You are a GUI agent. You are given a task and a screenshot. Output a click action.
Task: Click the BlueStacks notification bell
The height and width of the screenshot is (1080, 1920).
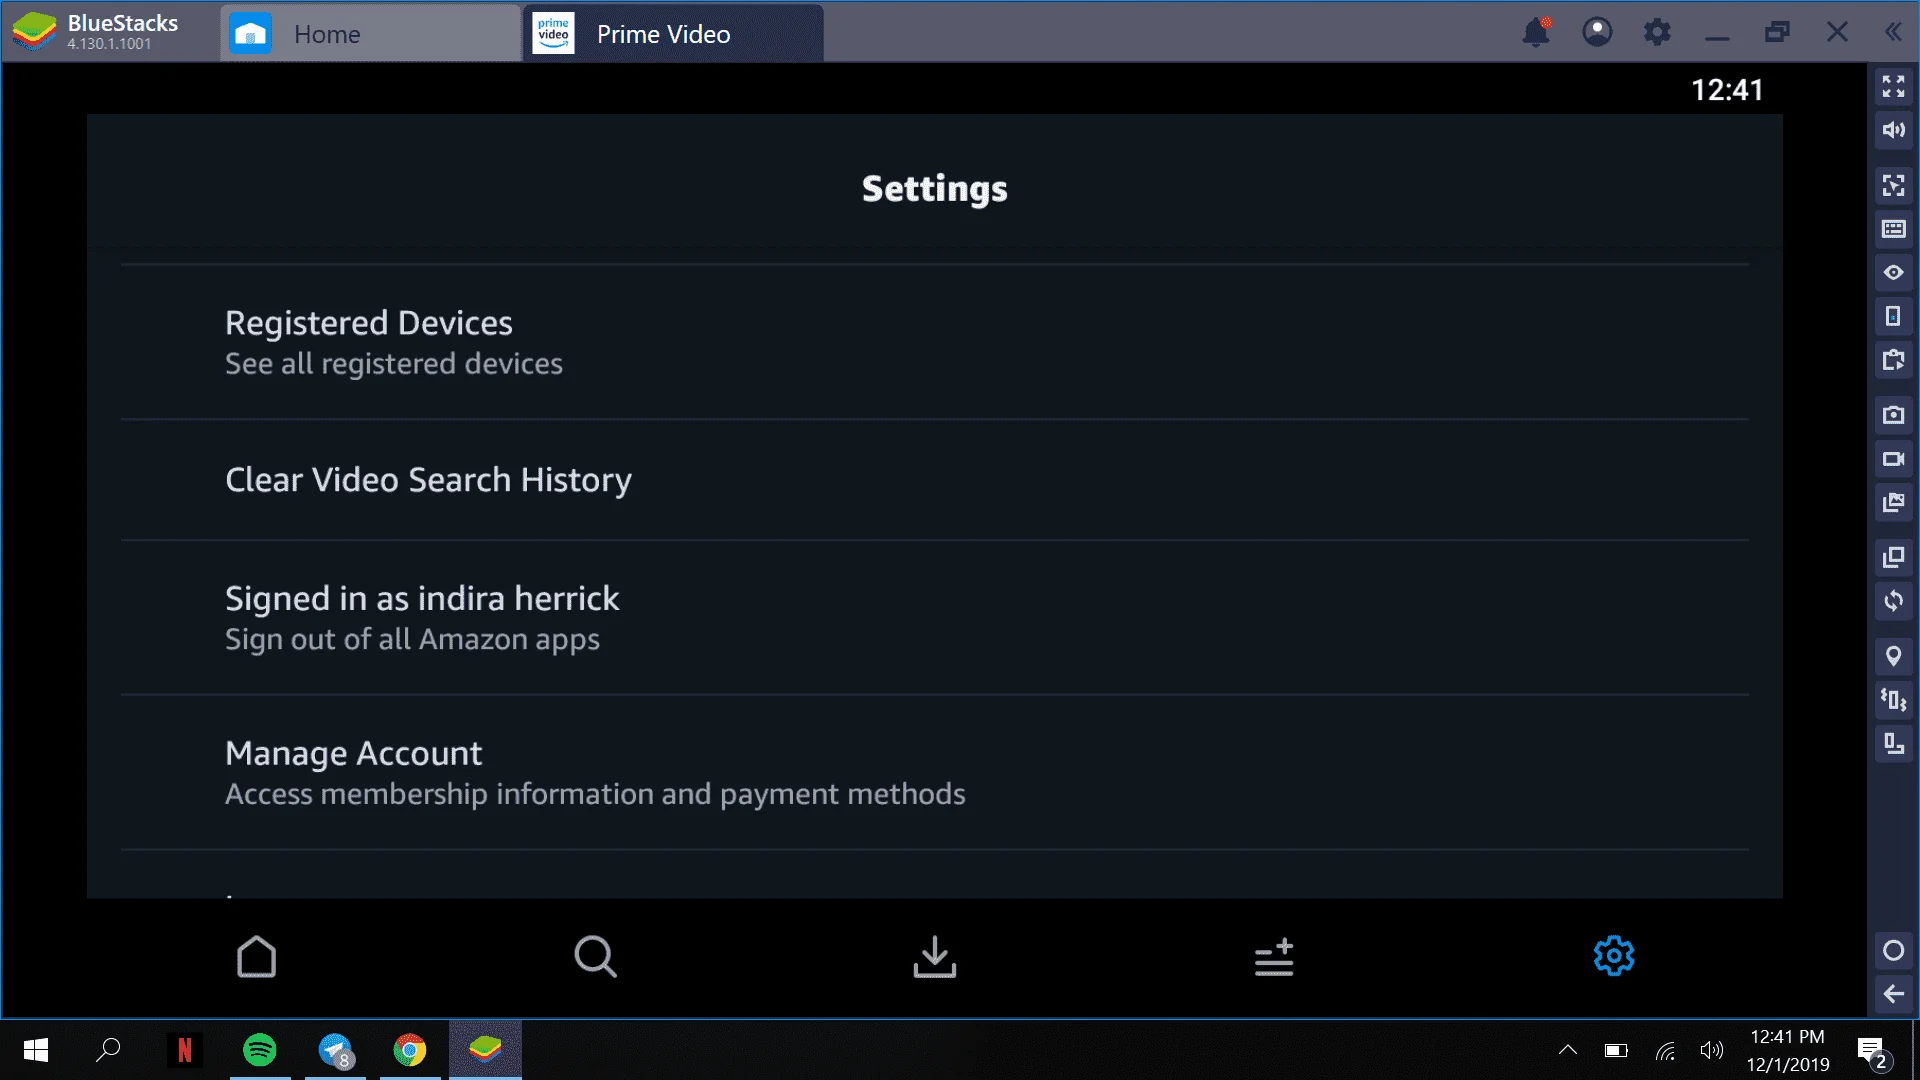coord(1536,32)
